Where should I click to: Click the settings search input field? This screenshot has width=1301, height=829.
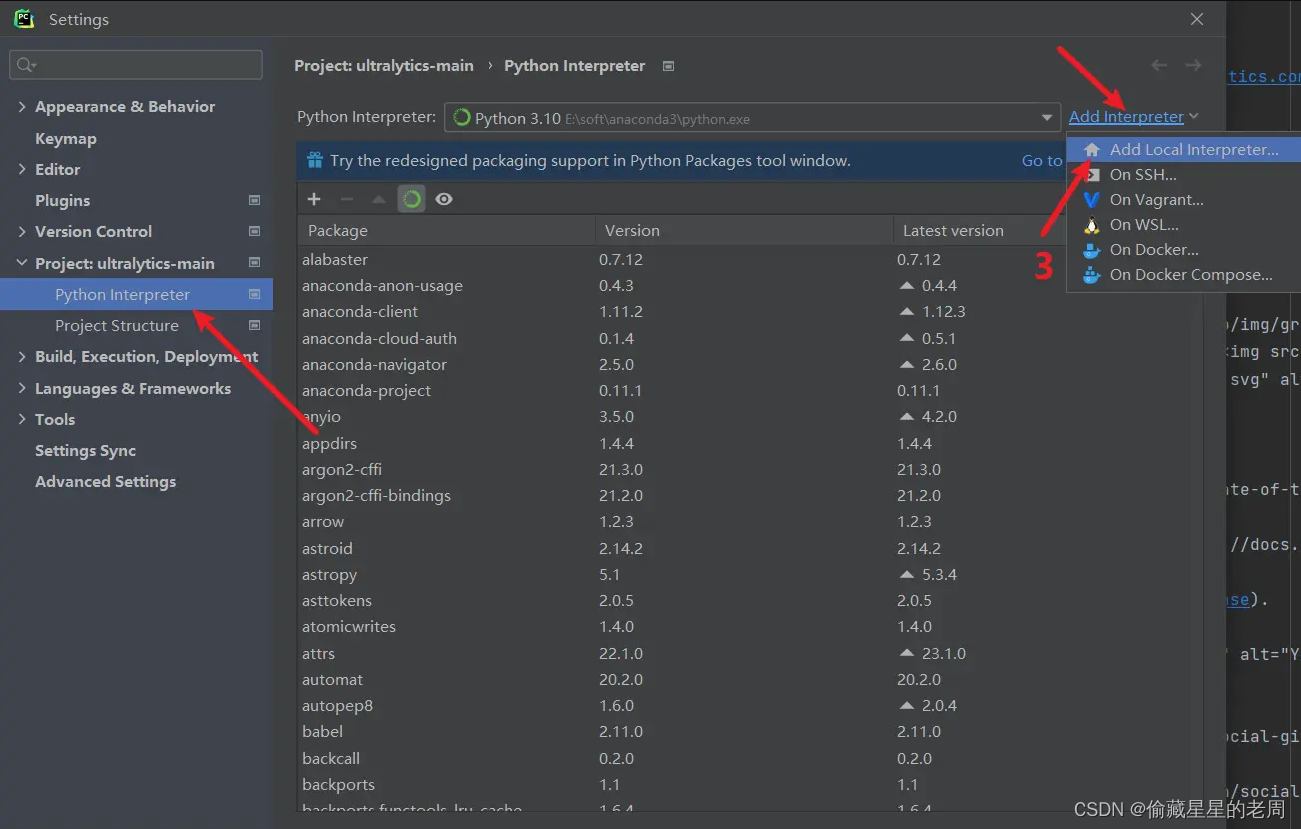pyautogui.click(x=136, y=65)
